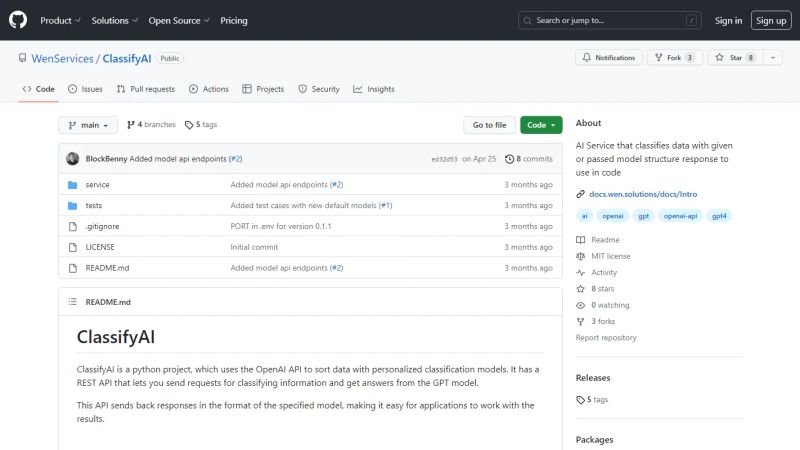
Task: Open commit hash ed32d53
Action: [x=444, y=159]
